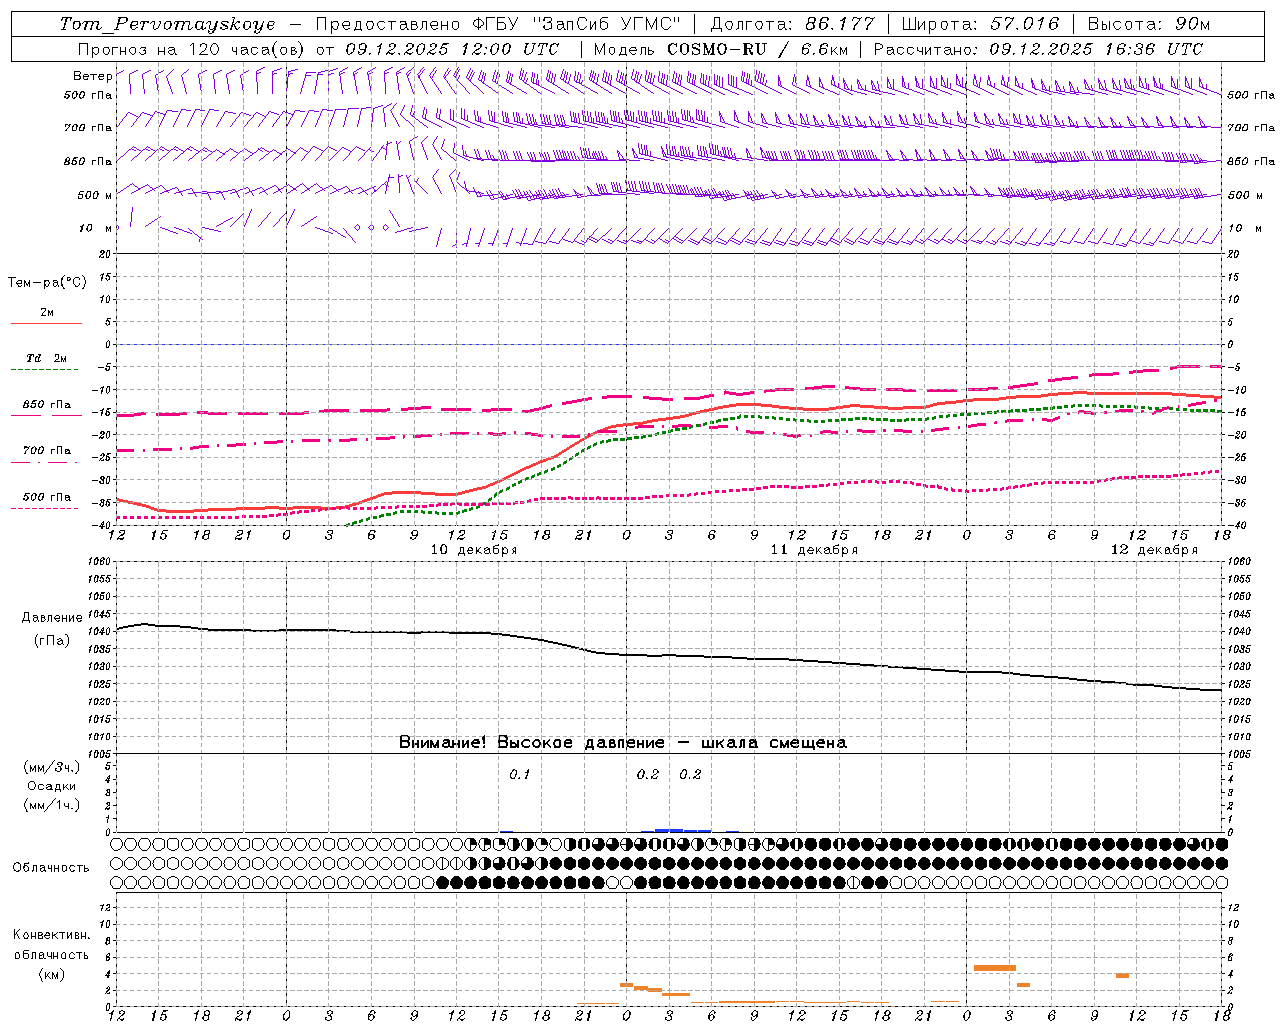Click Рассчитано: 09.12.2025 16:36 UTC text

[x=1038, y=49]
